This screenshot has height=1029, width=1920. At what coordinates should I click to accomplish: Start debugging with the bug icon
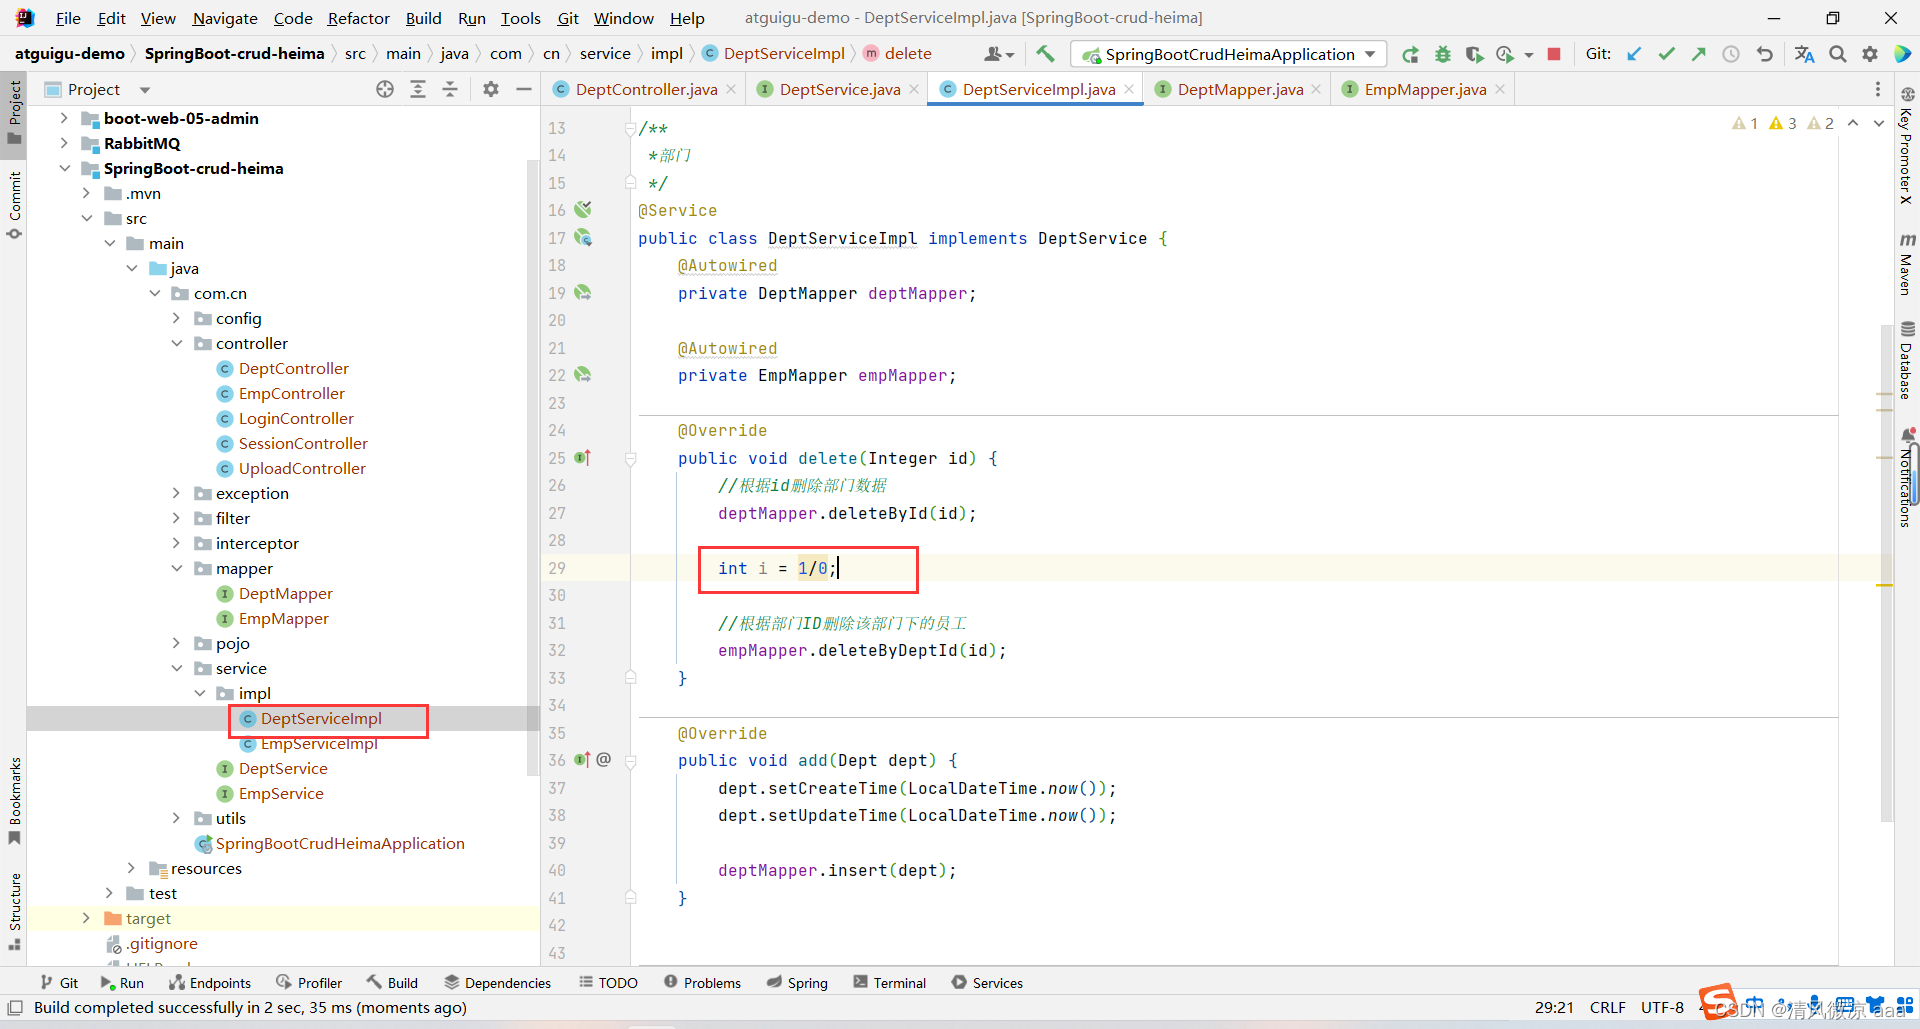coord(1442,54)
